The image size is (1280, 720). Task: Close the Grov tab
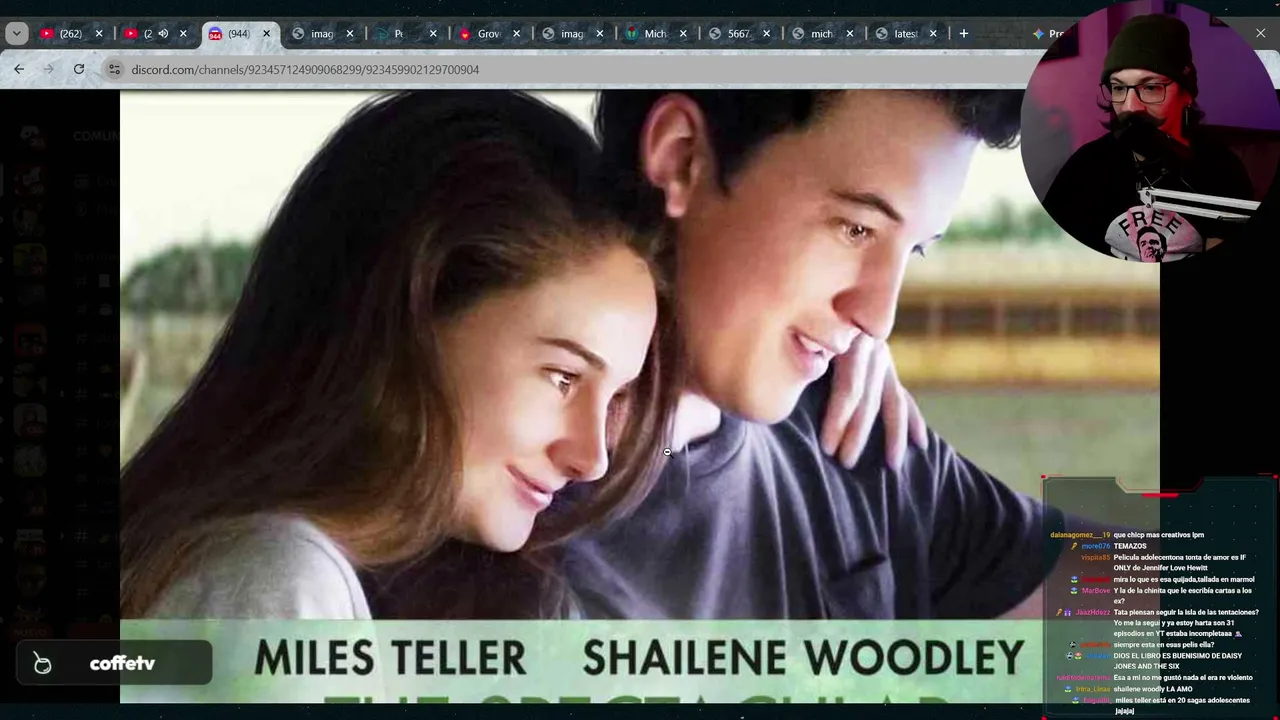pos(516,33)
